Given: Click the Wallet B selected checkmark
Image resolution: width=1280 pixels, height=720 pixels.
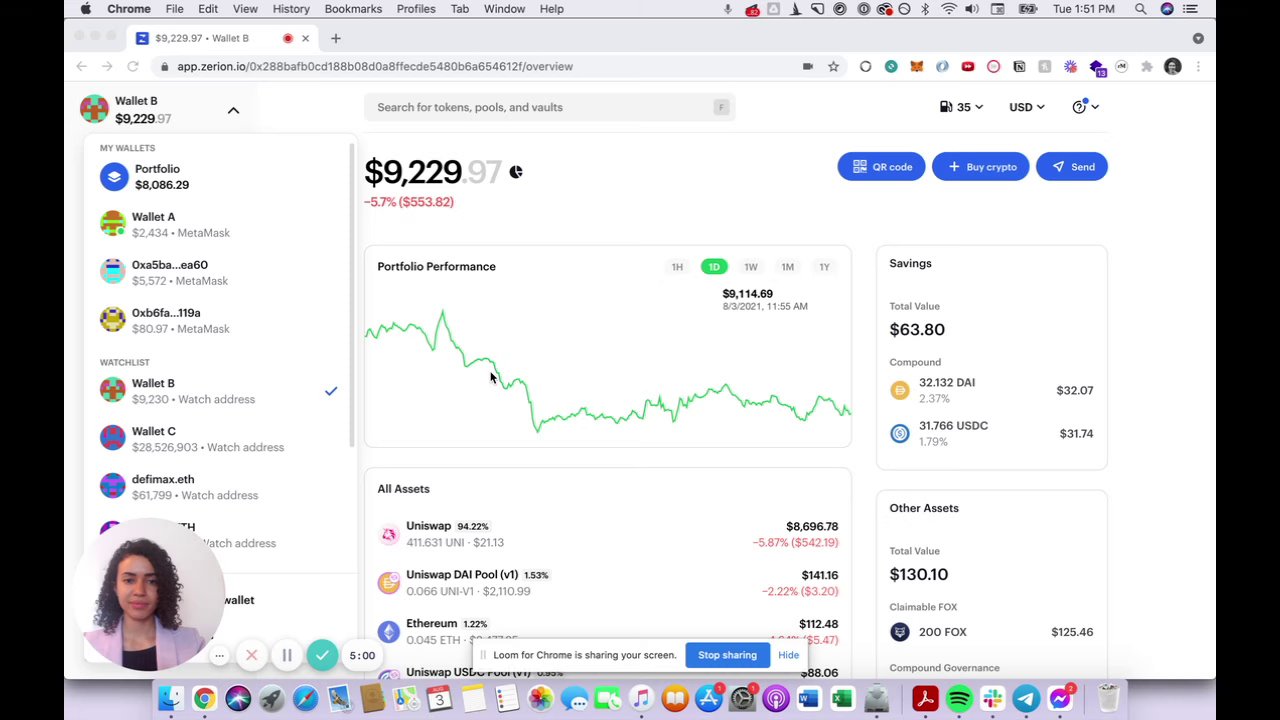Looking at the screenshot, I should pyautogui.click(x=331, y=391).
